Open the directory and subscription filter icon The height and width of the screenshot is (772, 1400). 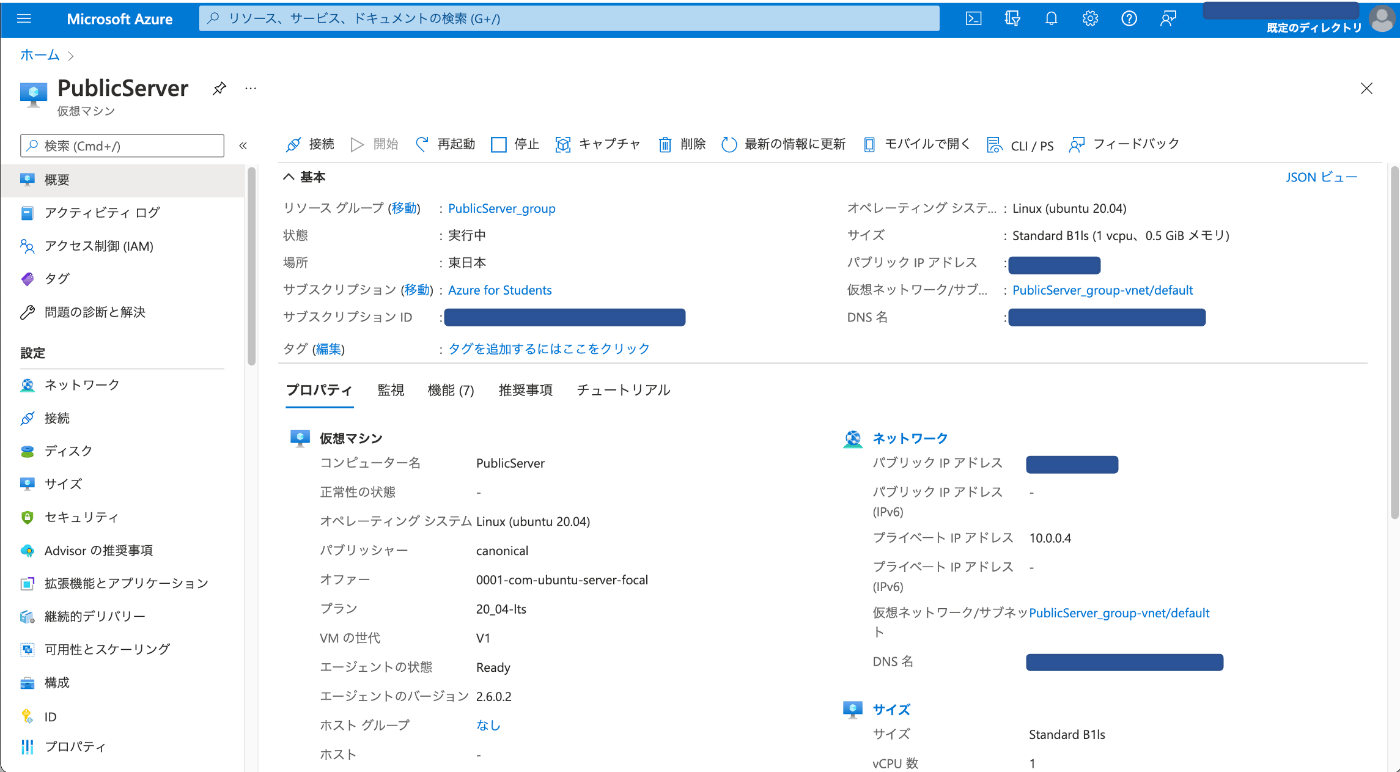pos(1012,19)
